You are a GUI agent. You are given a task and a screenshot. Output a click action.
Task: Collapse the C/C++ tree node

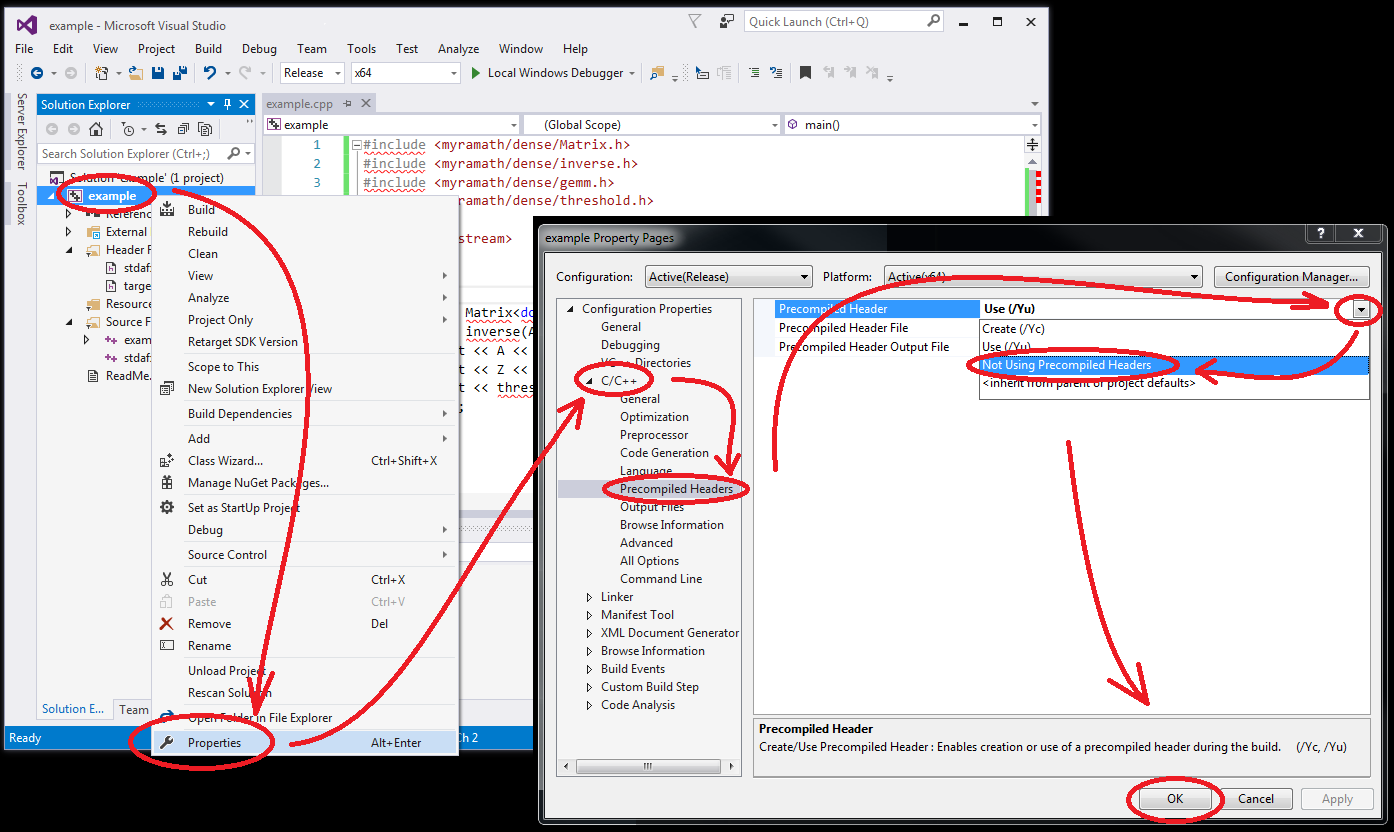tap(590, 381)
